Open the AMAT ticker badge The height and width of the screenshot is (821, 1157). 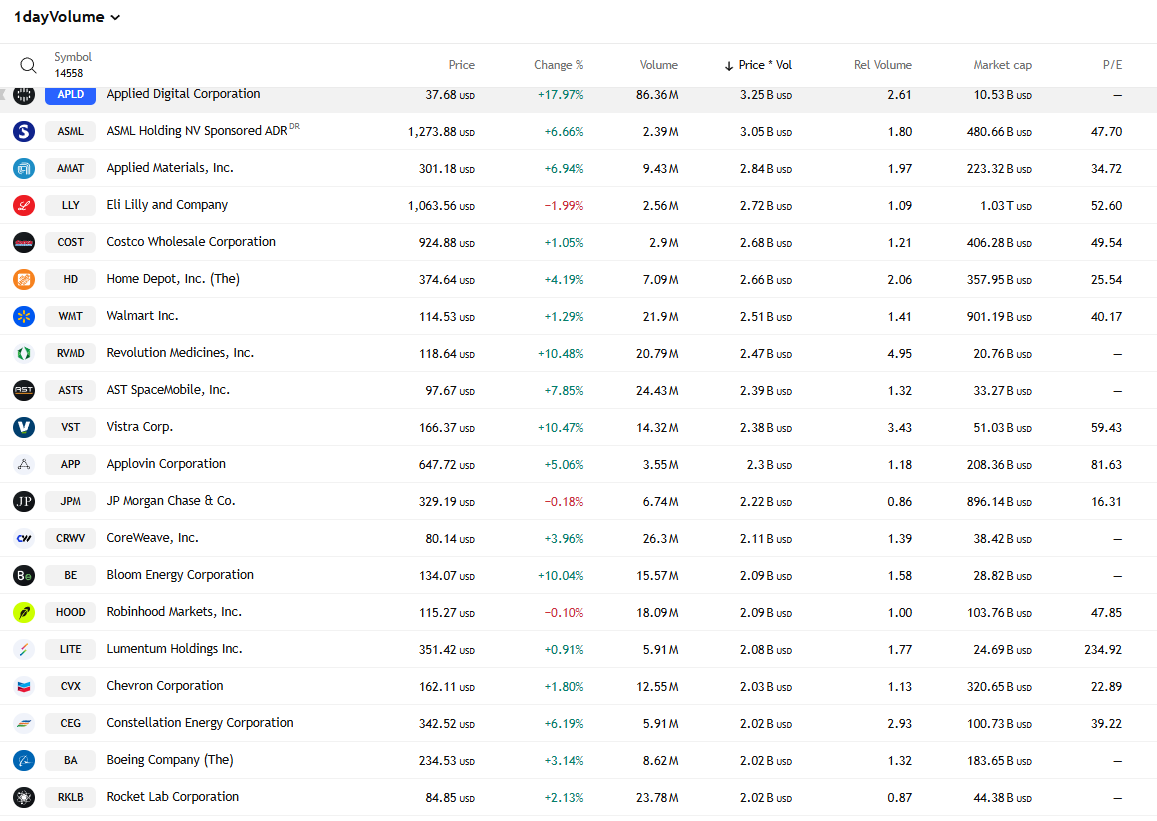pyautogui.click(x=71, y=168)
